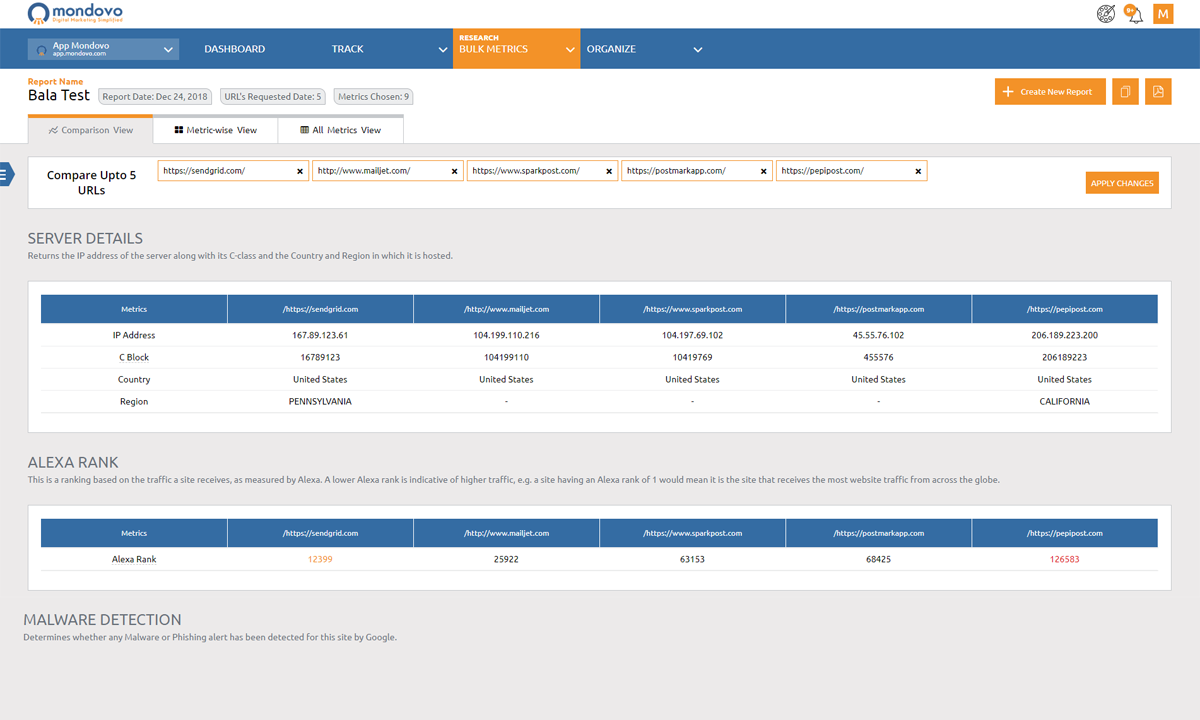
Task: Expand the Organize menu dropdown
Action: pyautogui.click(x=698, y=49)
